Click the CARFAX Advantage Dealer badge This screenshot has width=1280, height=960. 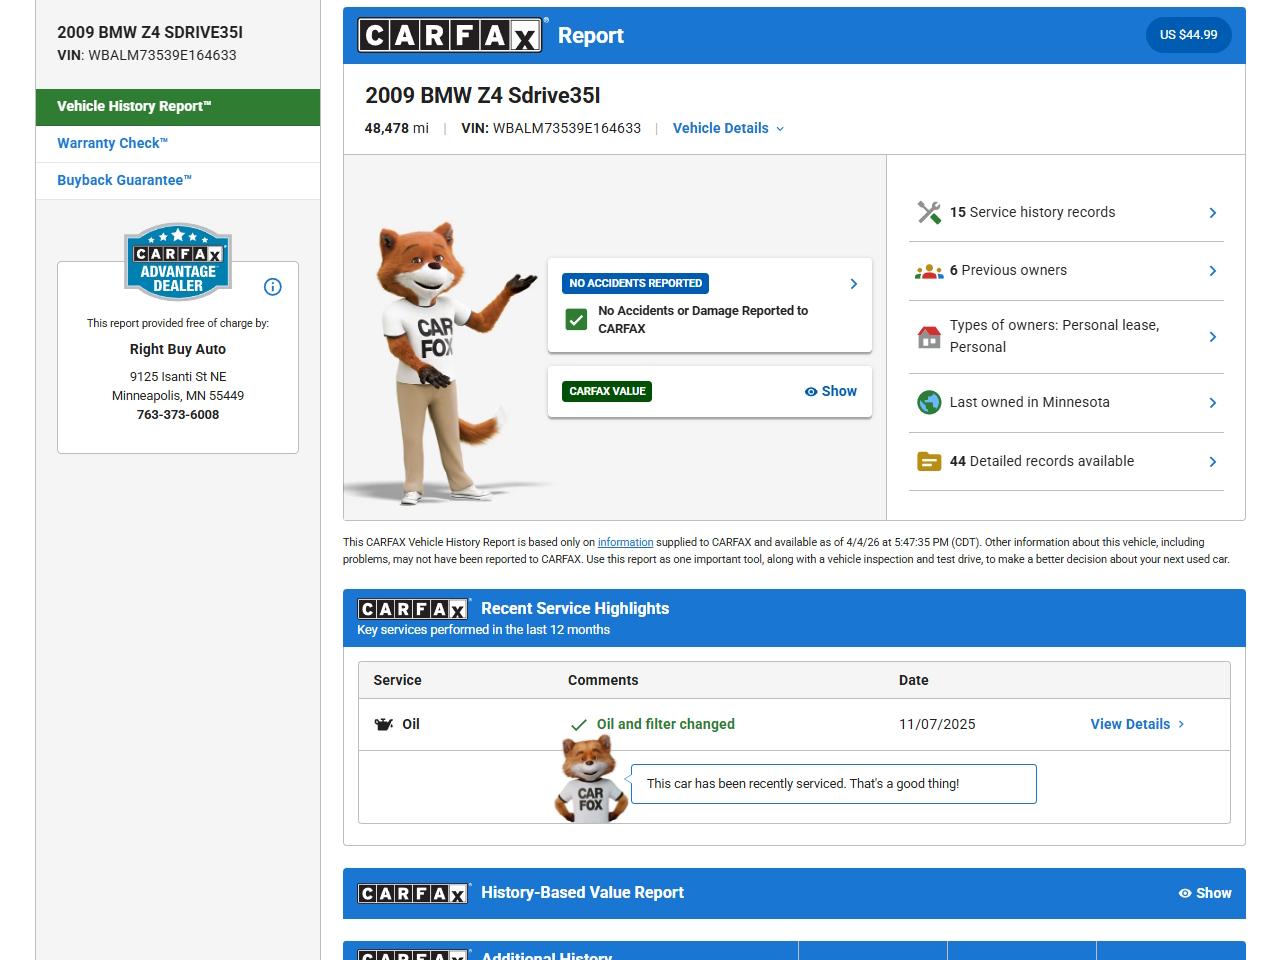tap(178, 262)
